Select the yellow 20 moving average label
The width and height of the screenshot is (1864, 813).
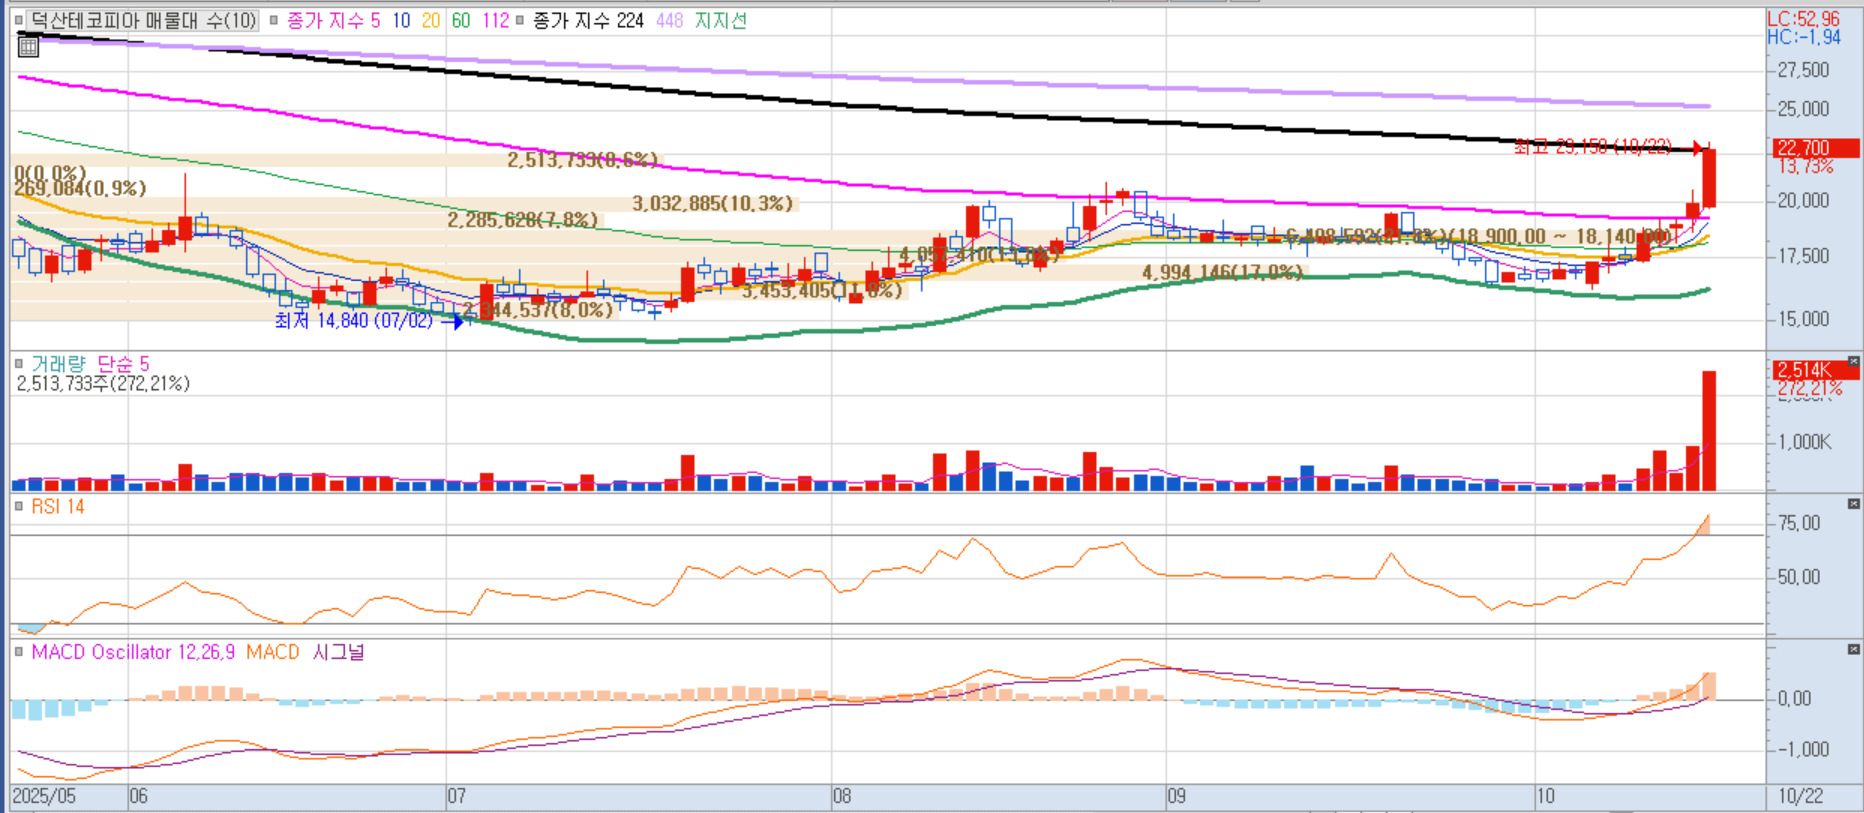tap(431, 20)
